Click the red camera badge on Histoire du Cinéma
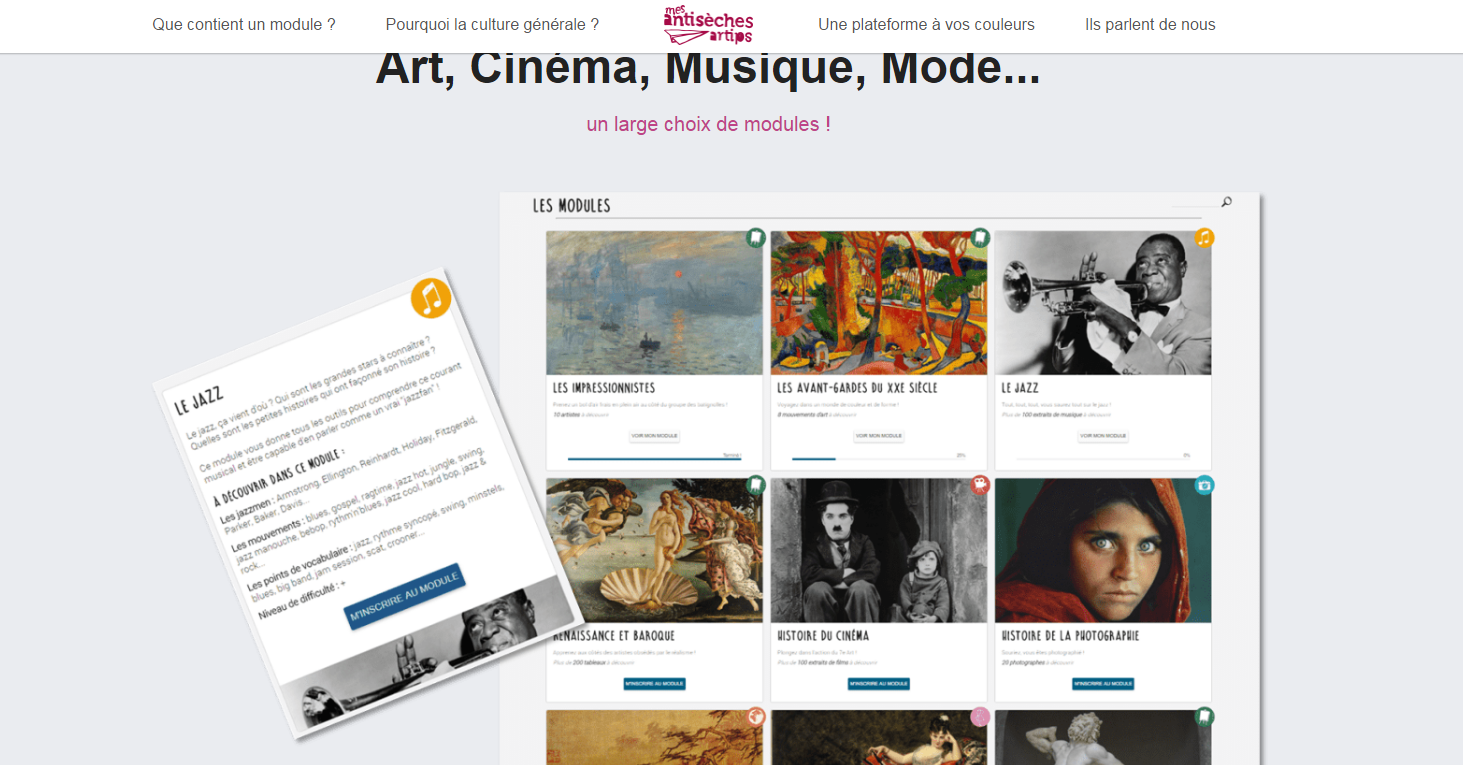 coord(980,485)
